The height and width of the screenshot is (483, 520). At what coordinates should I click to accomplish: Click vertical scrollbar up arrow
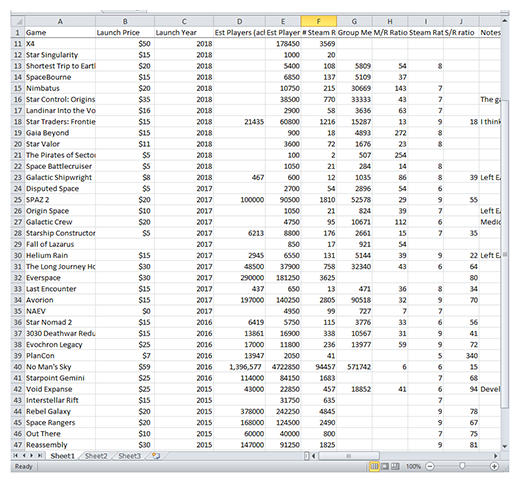[x=505, y=21]
